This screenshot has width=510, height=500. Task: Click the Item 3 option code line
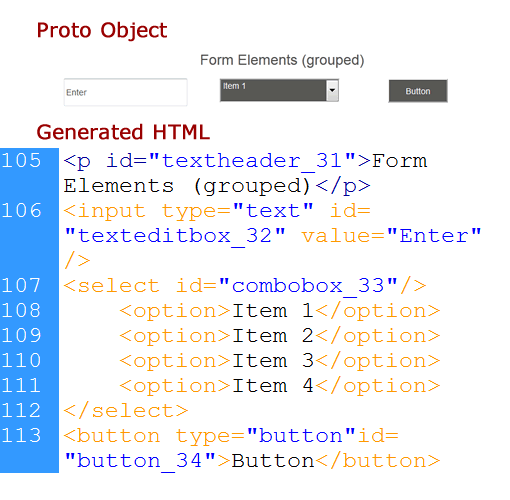pyautogui.click(x=280, y=361)
